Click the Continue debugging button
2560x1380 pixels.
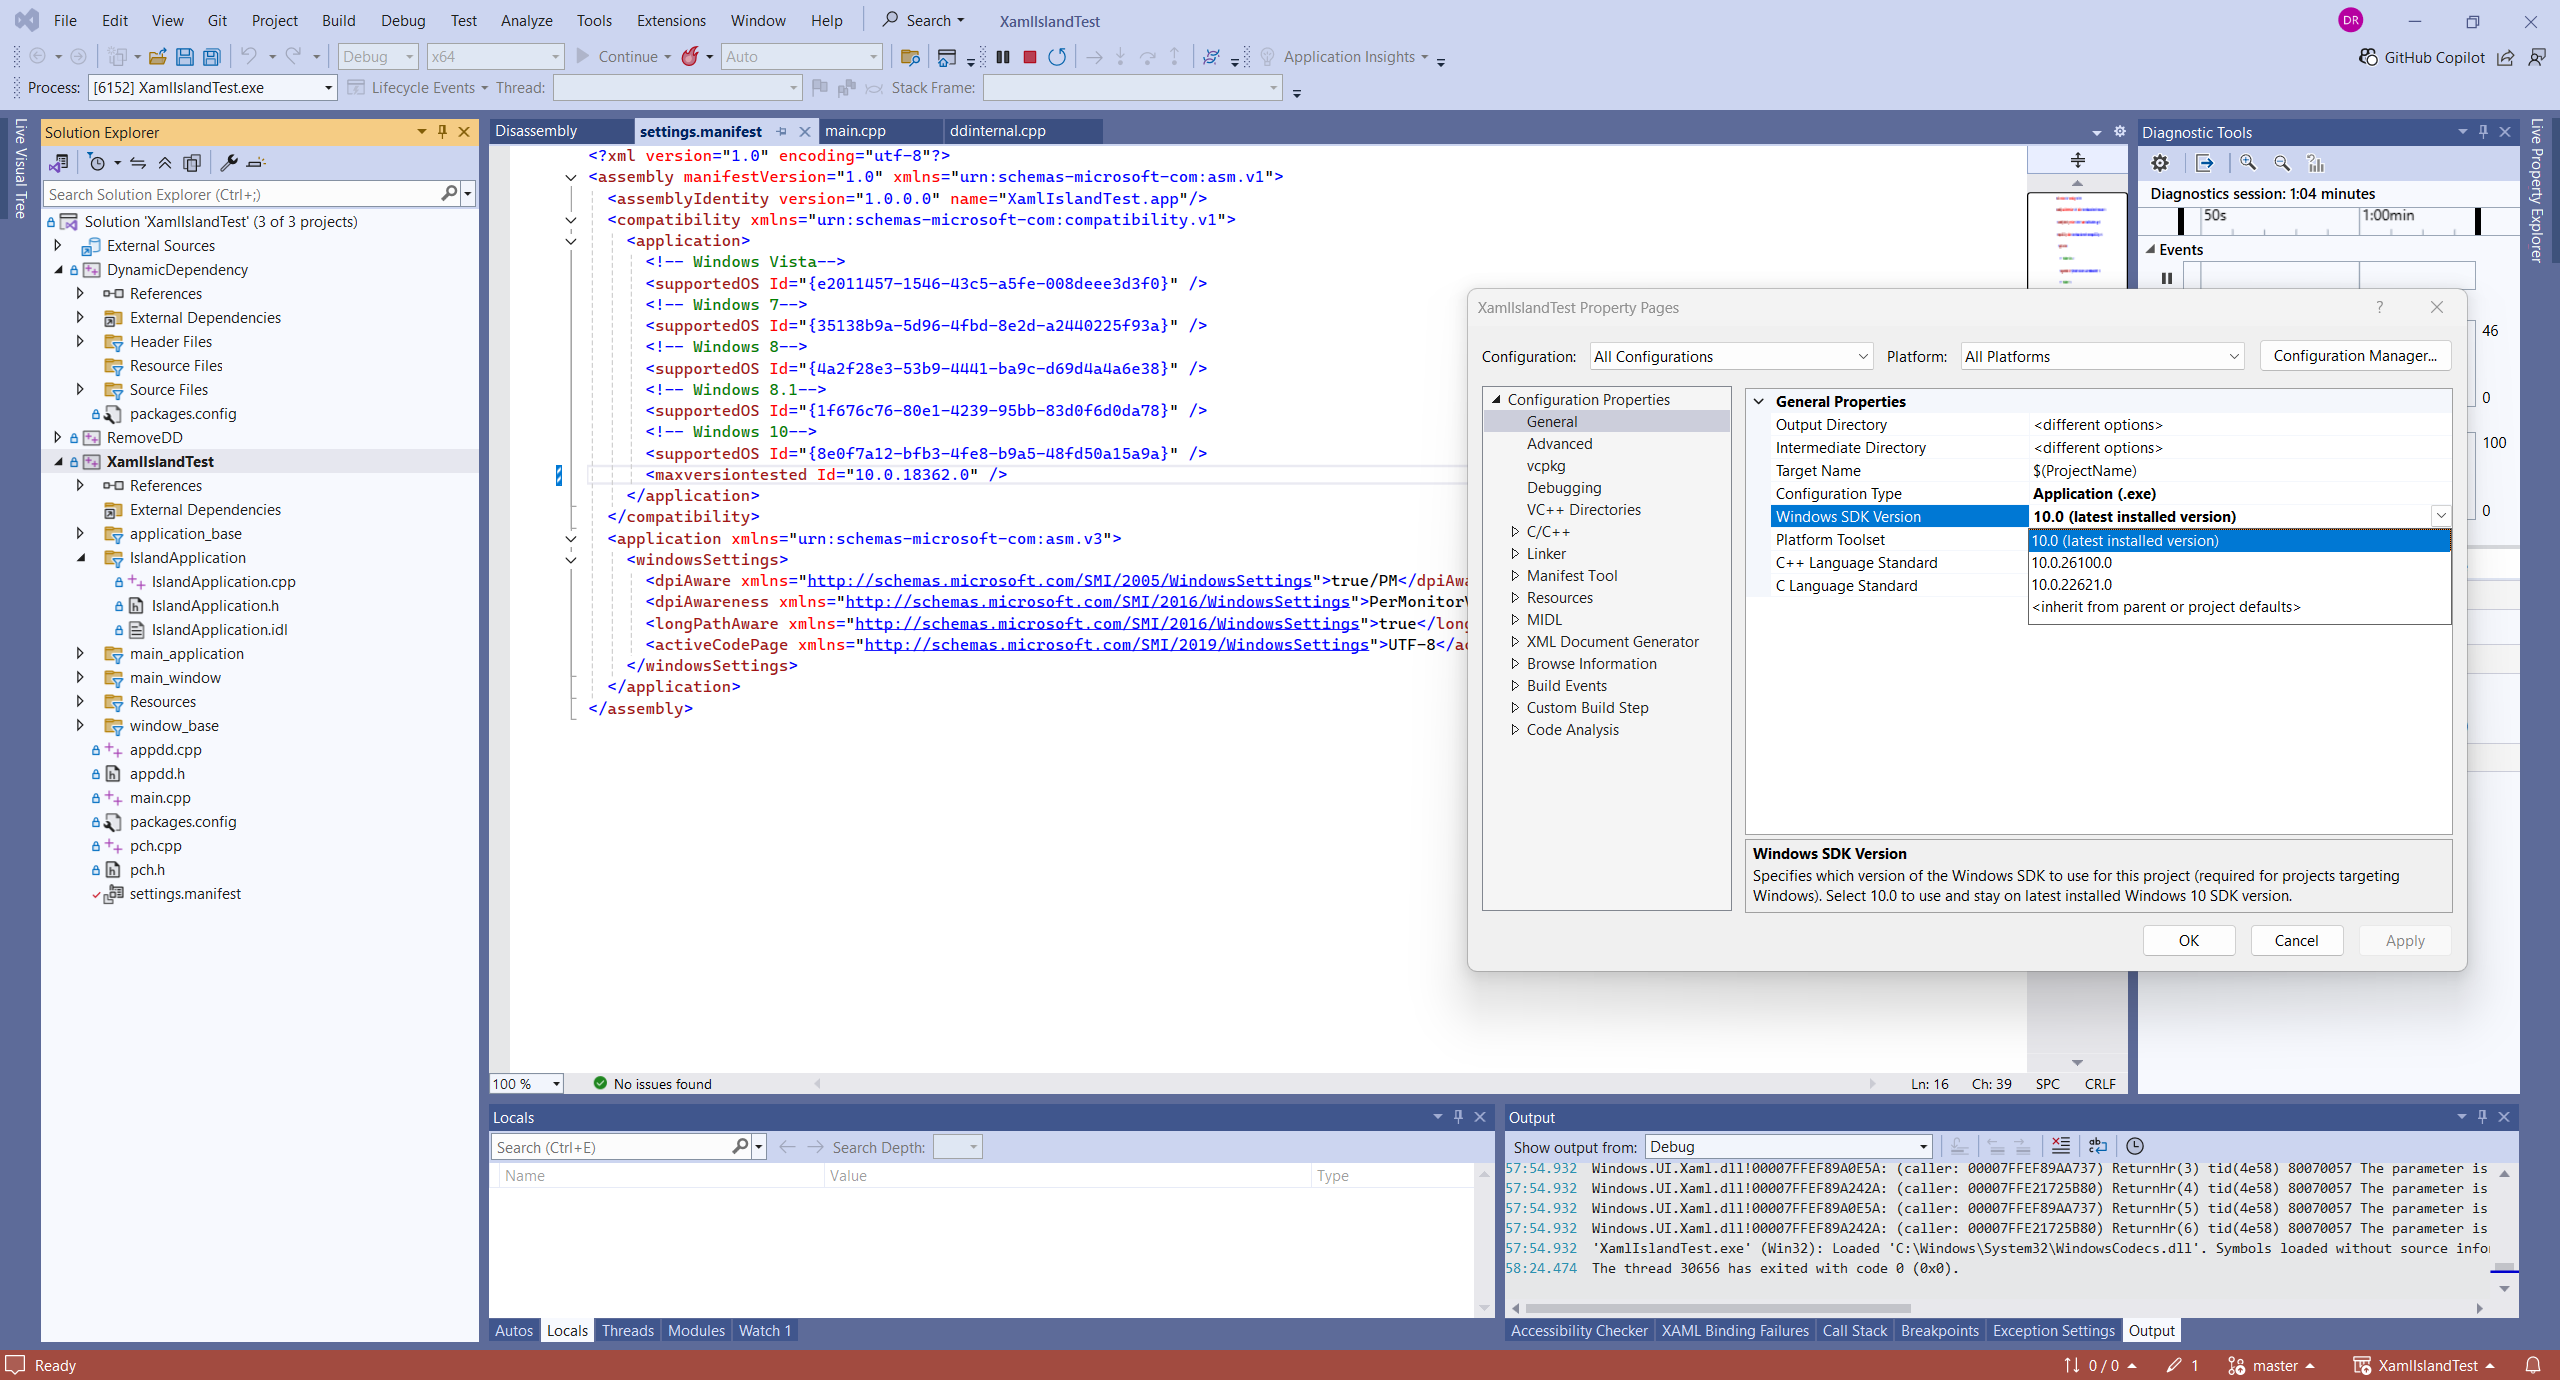tap(617, 57)
